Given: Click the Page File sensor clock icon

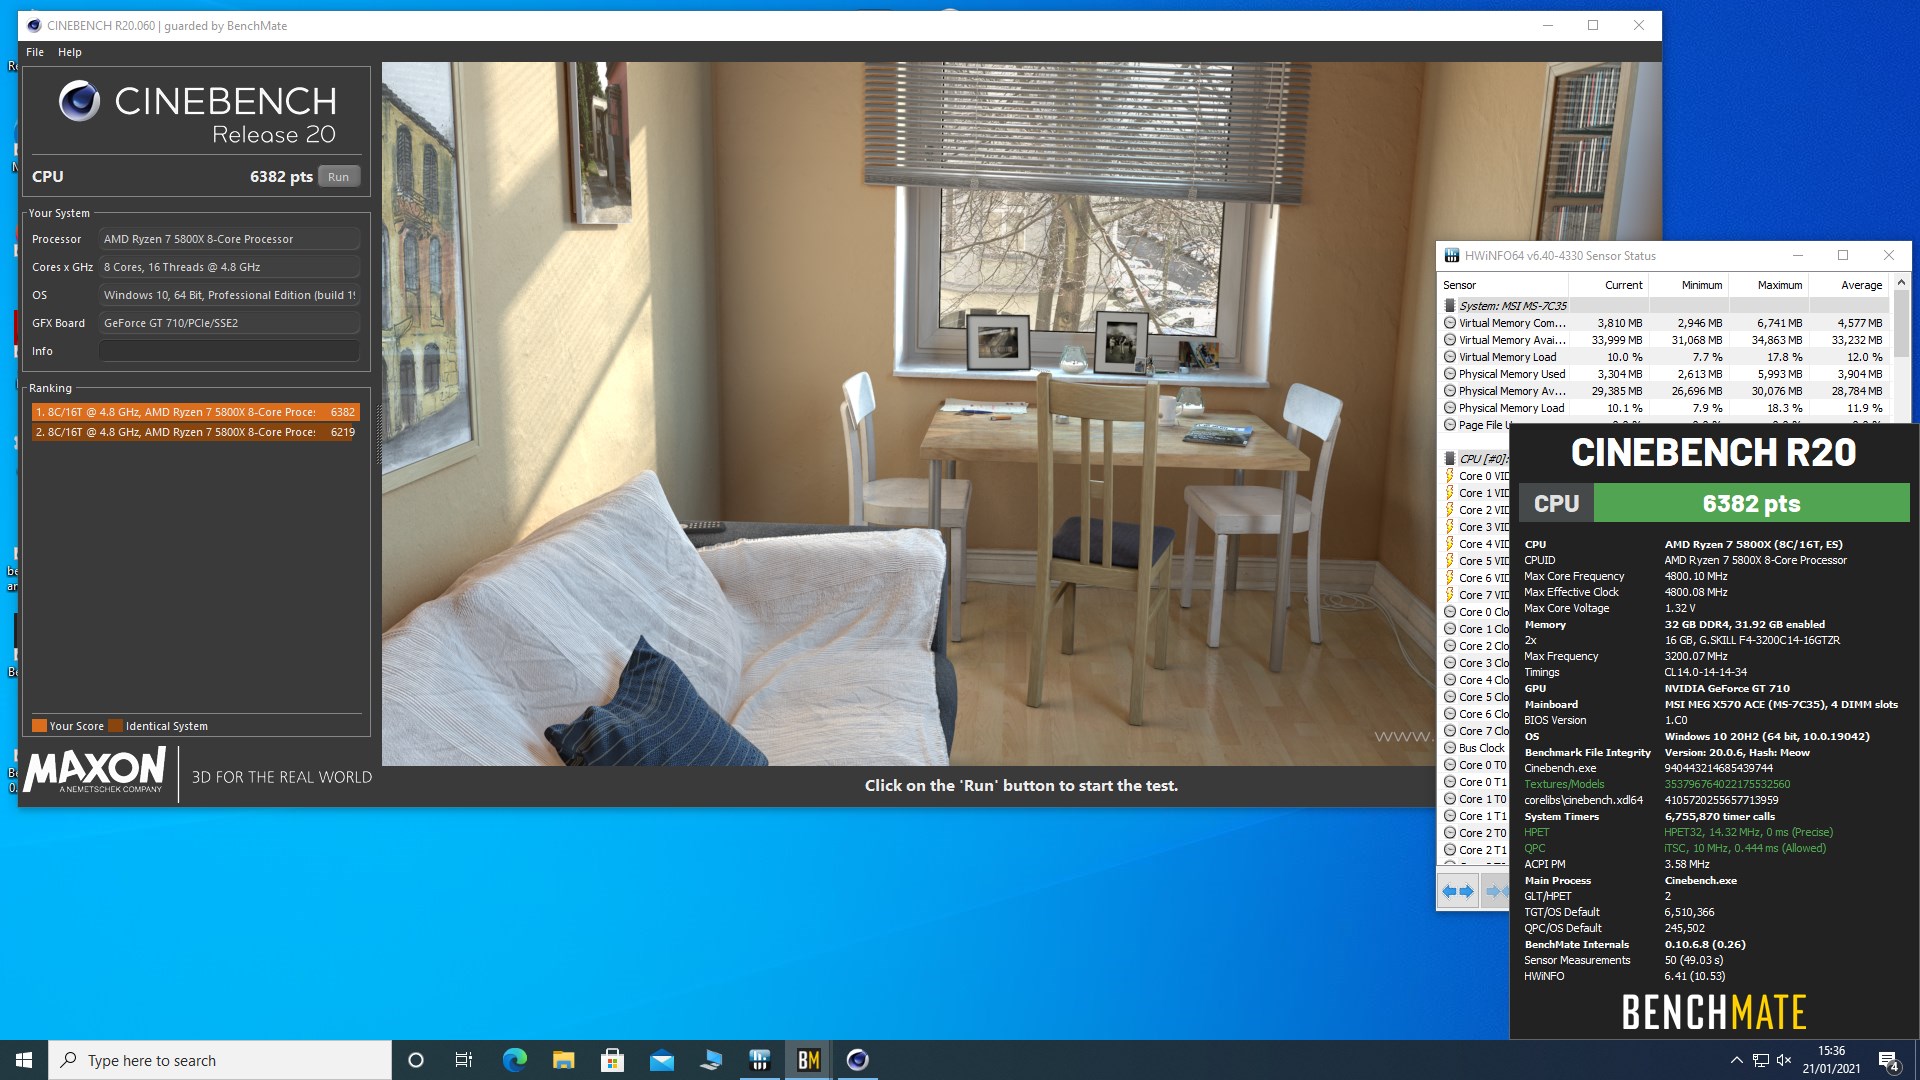Looking at the screenshot, I should coord(1450,425).
